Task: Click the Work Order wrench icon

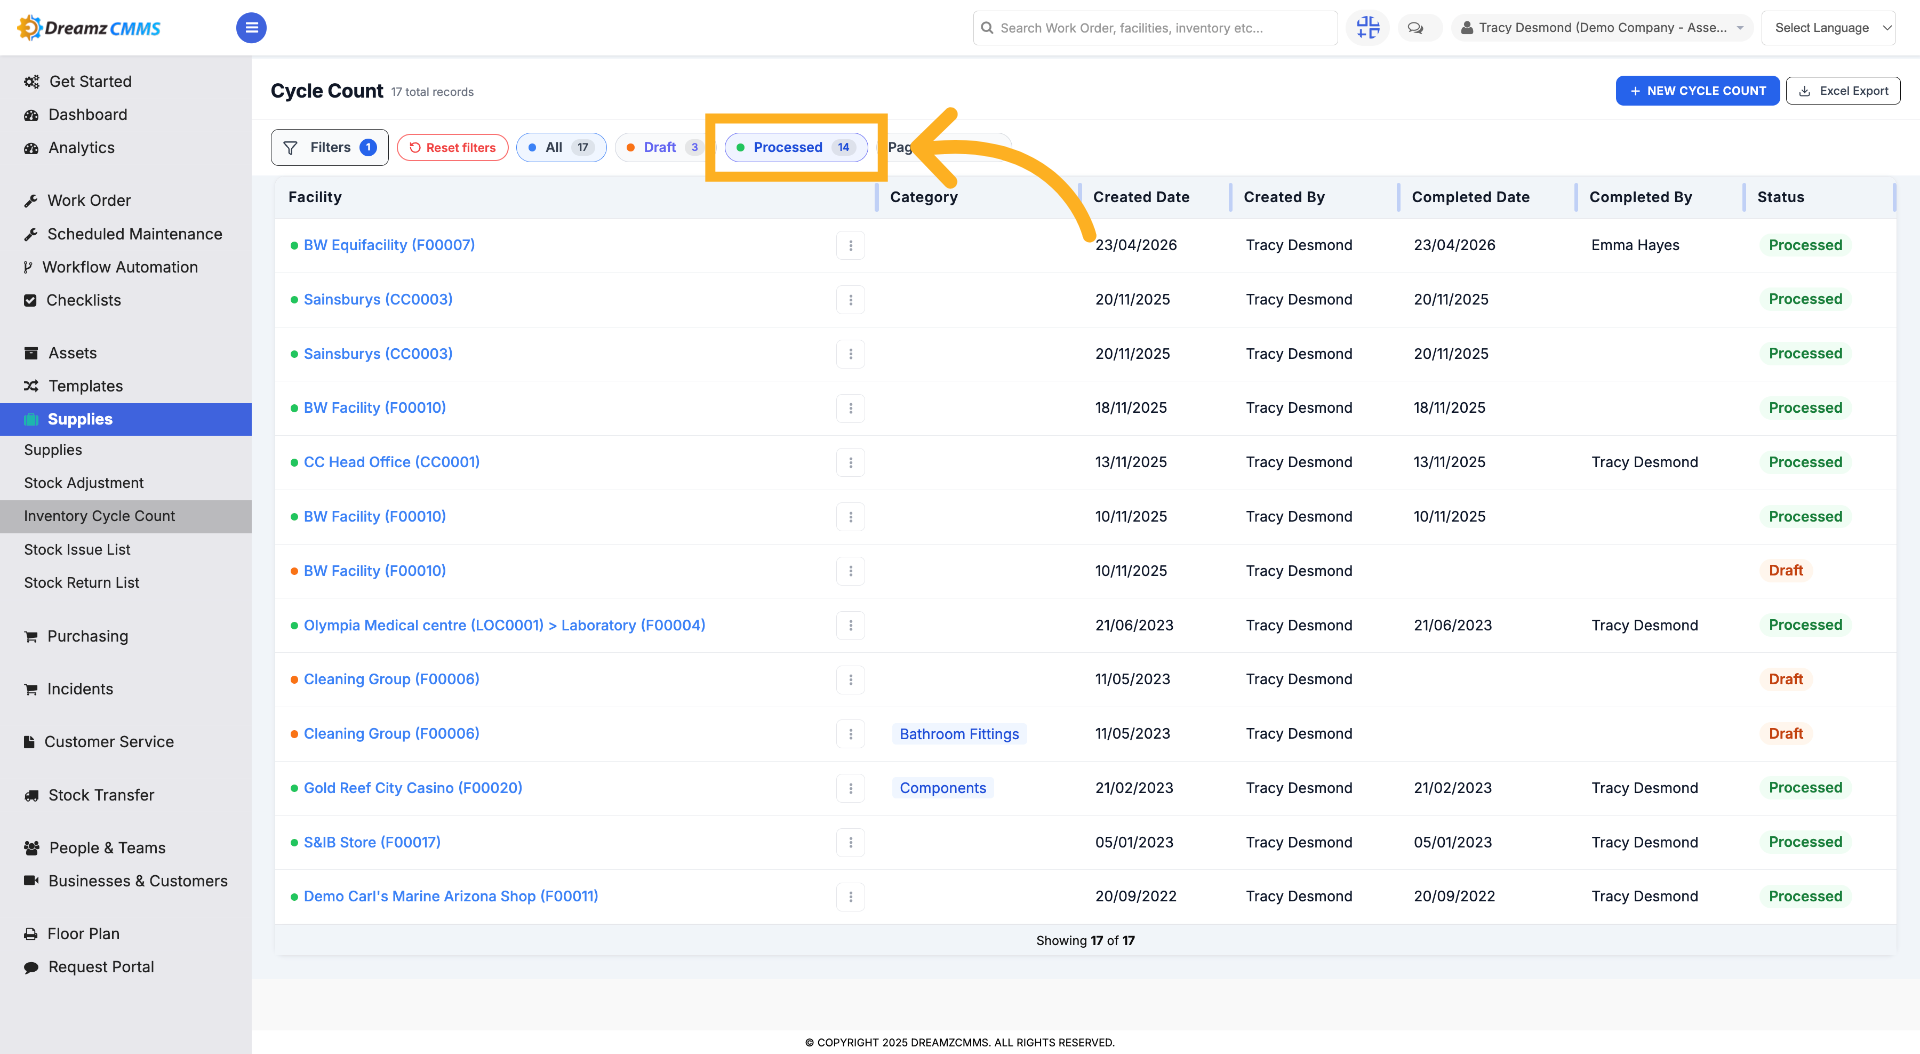Action: (x=31, y=201)
